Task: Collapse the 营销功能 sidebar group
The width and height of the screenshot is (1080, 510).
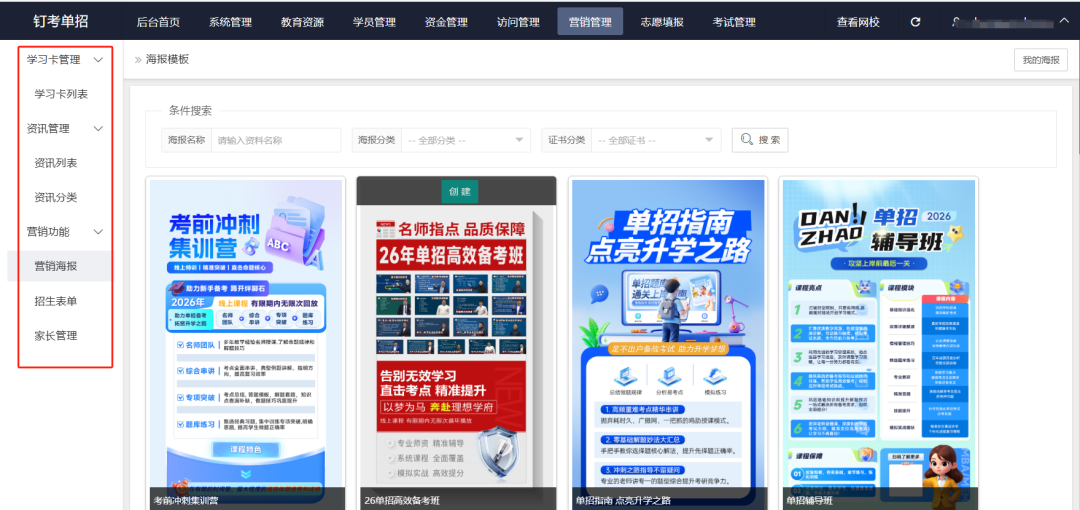Action: pos(98,232)
